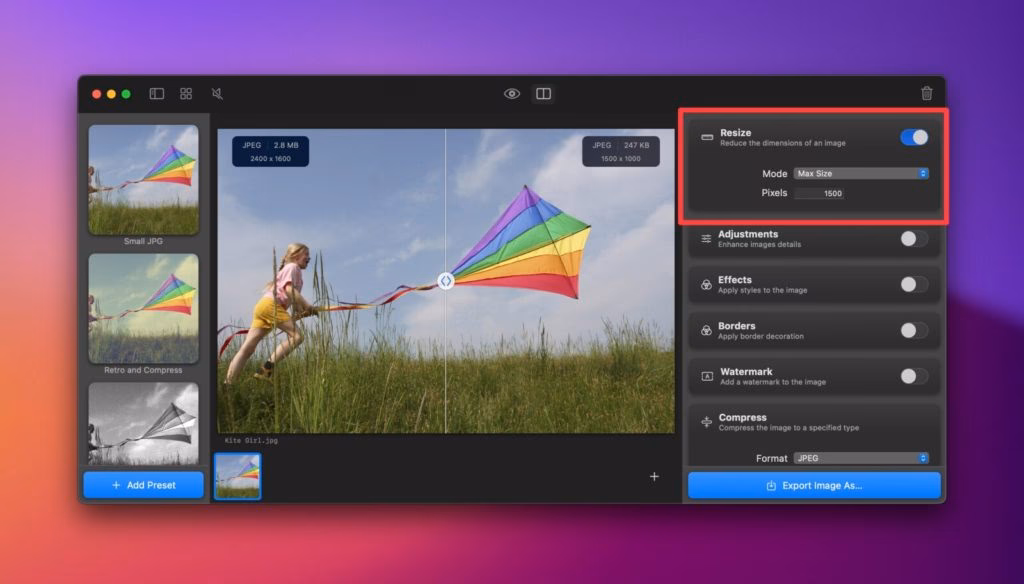Viewport: 1024px width, 584px height.
Task: Click the Compress section icon
Action: pos(707,423)
